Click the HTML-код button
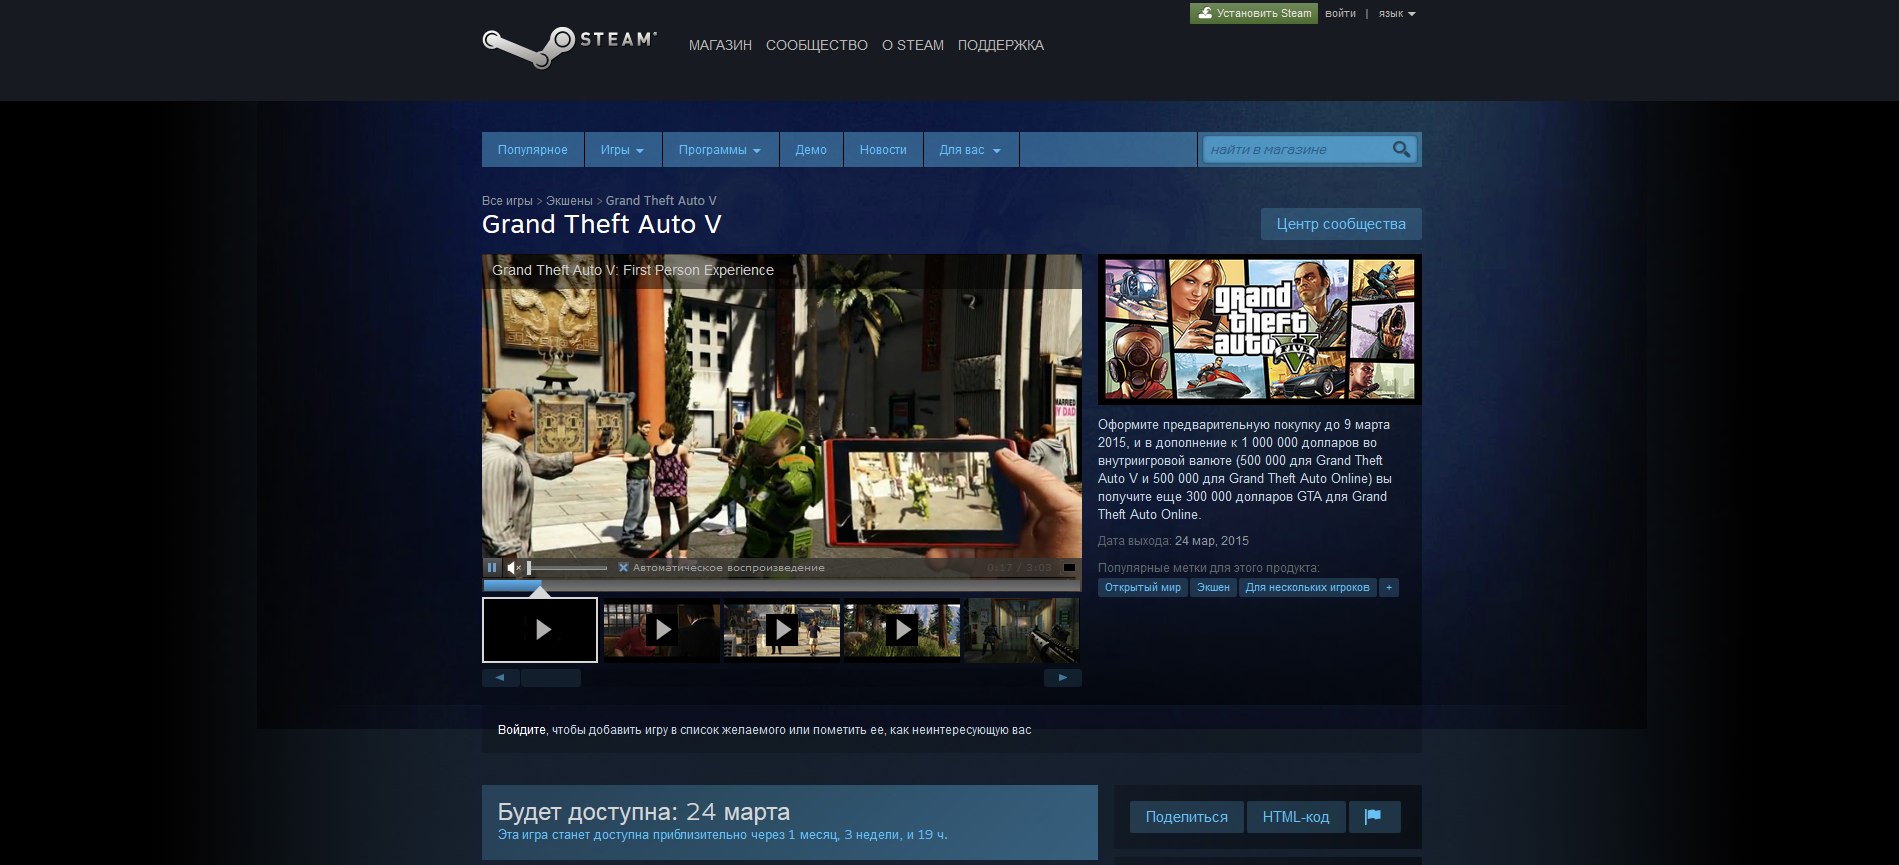The width and height of the screenshot is (1899, 865). coord(1296,817)
